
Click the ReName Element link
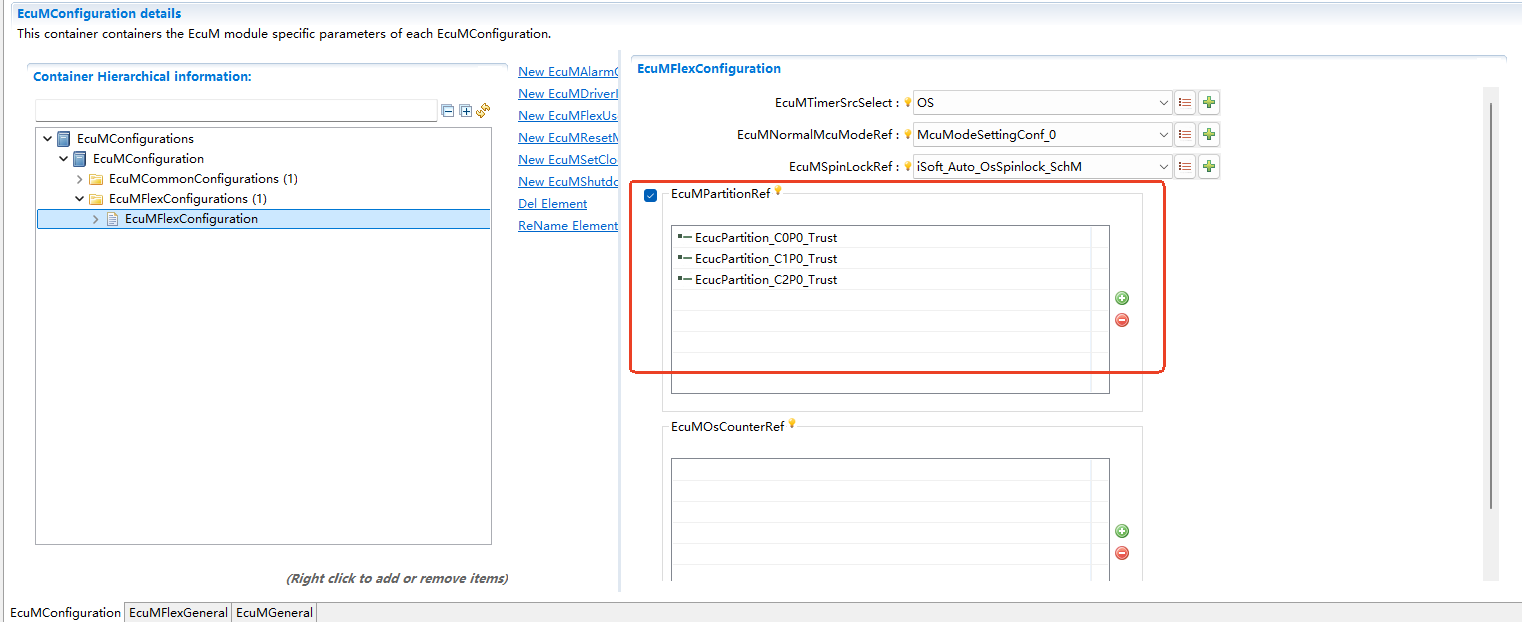coord(567,225)
